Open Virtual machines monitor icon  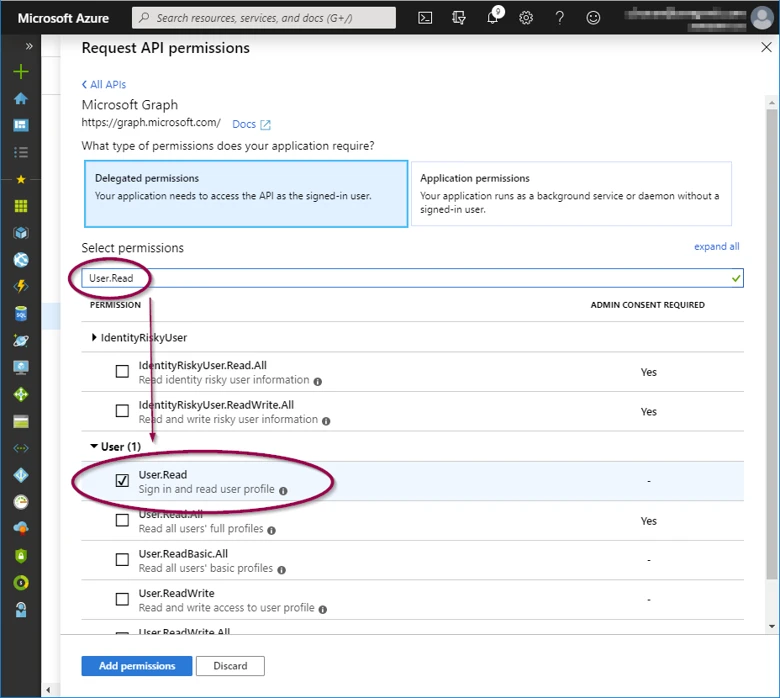pos(21,368)
